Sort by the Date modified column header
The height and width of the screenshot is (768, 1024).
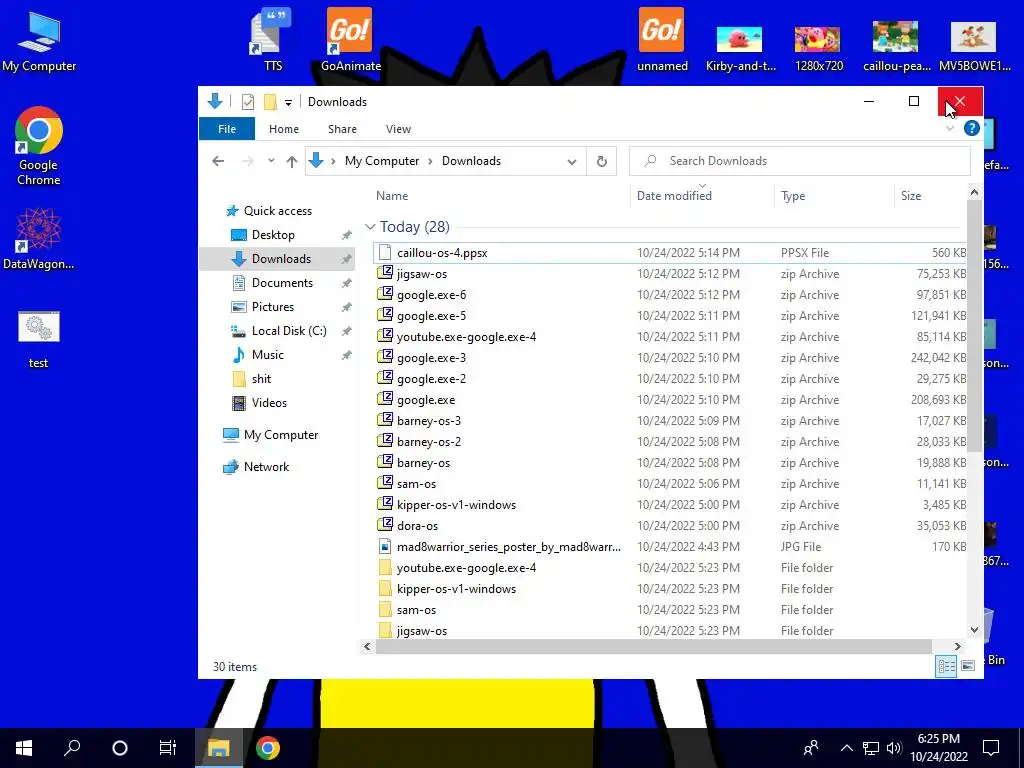coord(674,195)
